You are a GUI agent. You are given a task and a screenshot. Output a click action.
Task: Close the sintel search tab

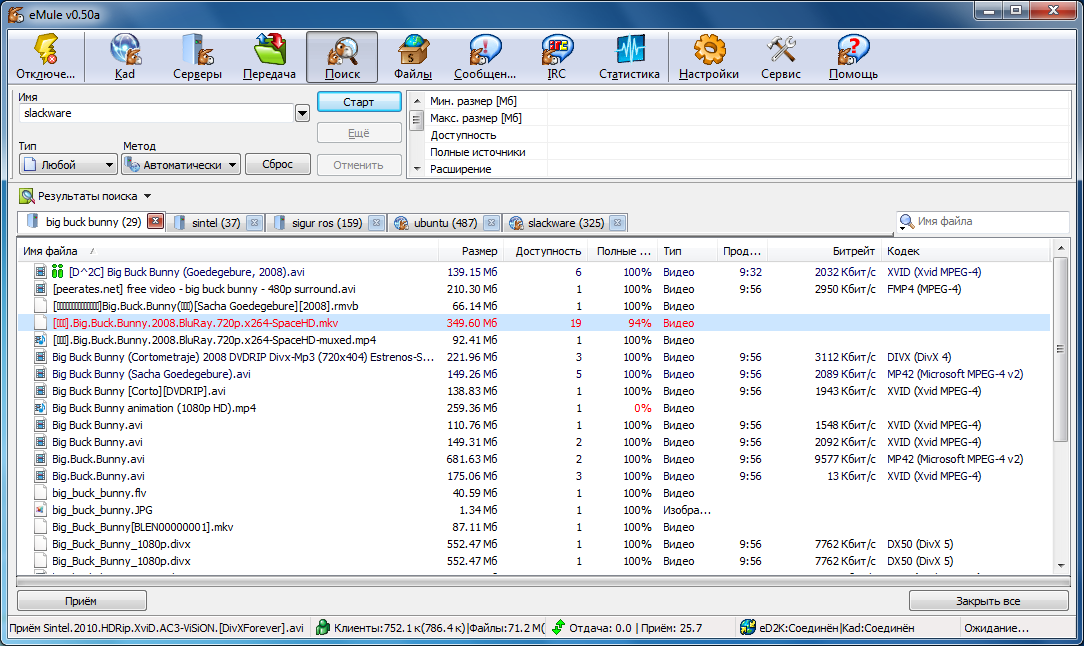click(254, 222)
